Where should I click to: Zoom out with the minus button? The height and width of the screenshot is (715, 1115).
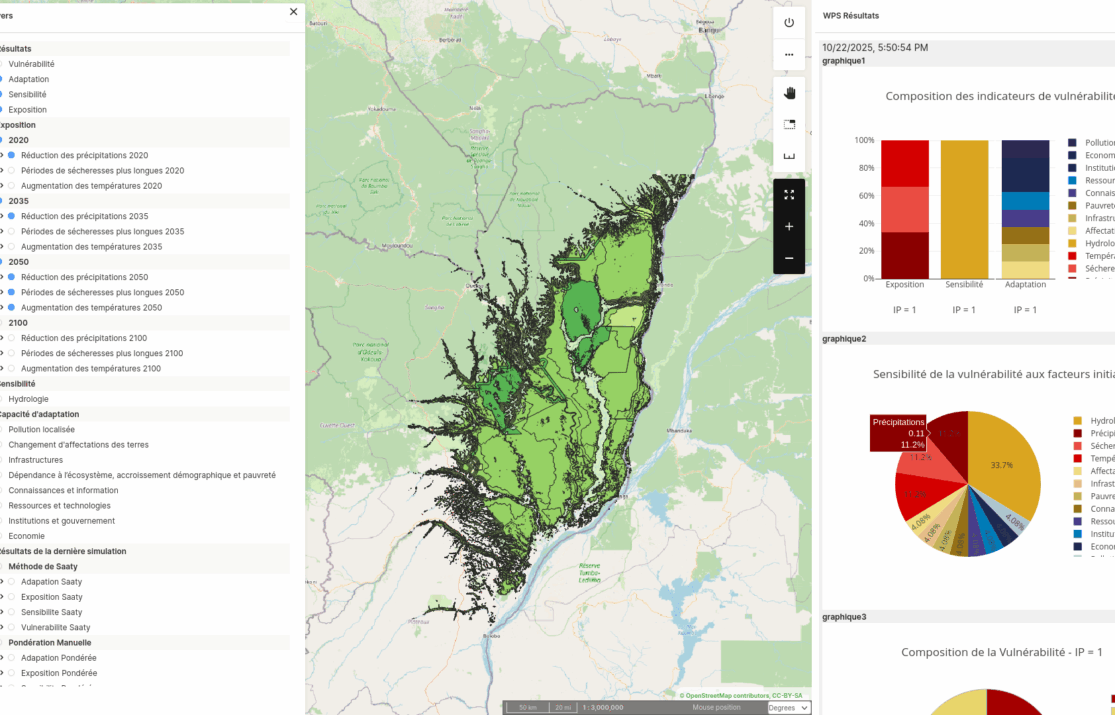[789, 258]
